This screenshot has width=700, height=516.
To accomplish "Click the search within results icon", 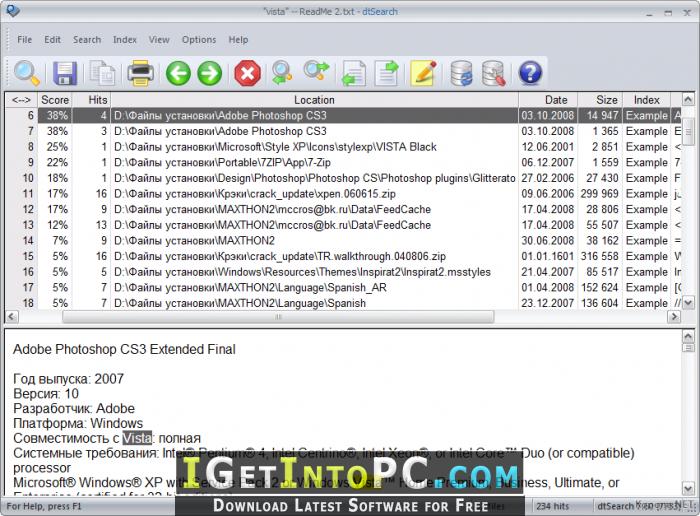I will point(283,73).
